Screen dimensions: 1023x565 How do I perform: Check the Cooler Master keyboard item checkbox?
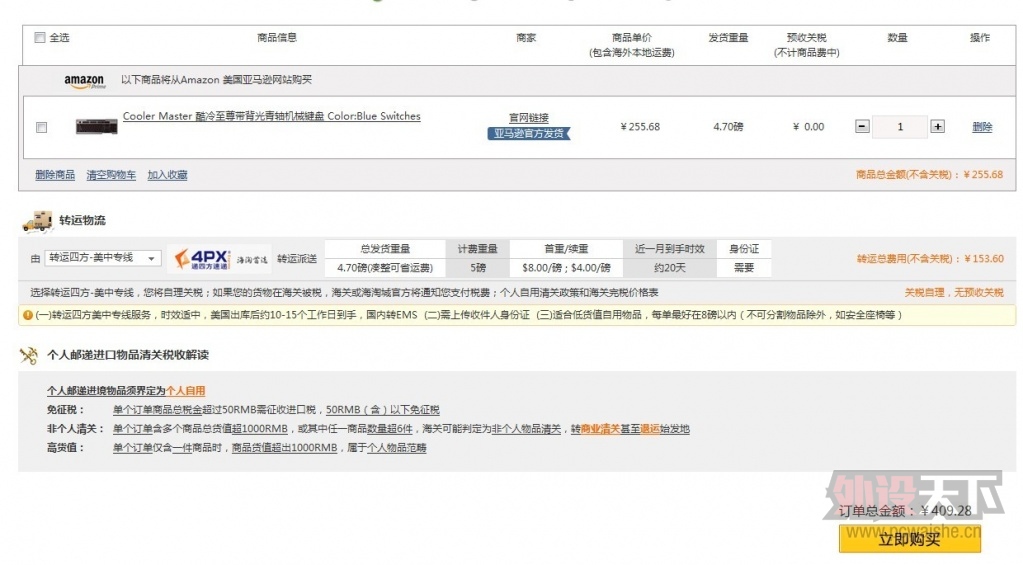42,127
